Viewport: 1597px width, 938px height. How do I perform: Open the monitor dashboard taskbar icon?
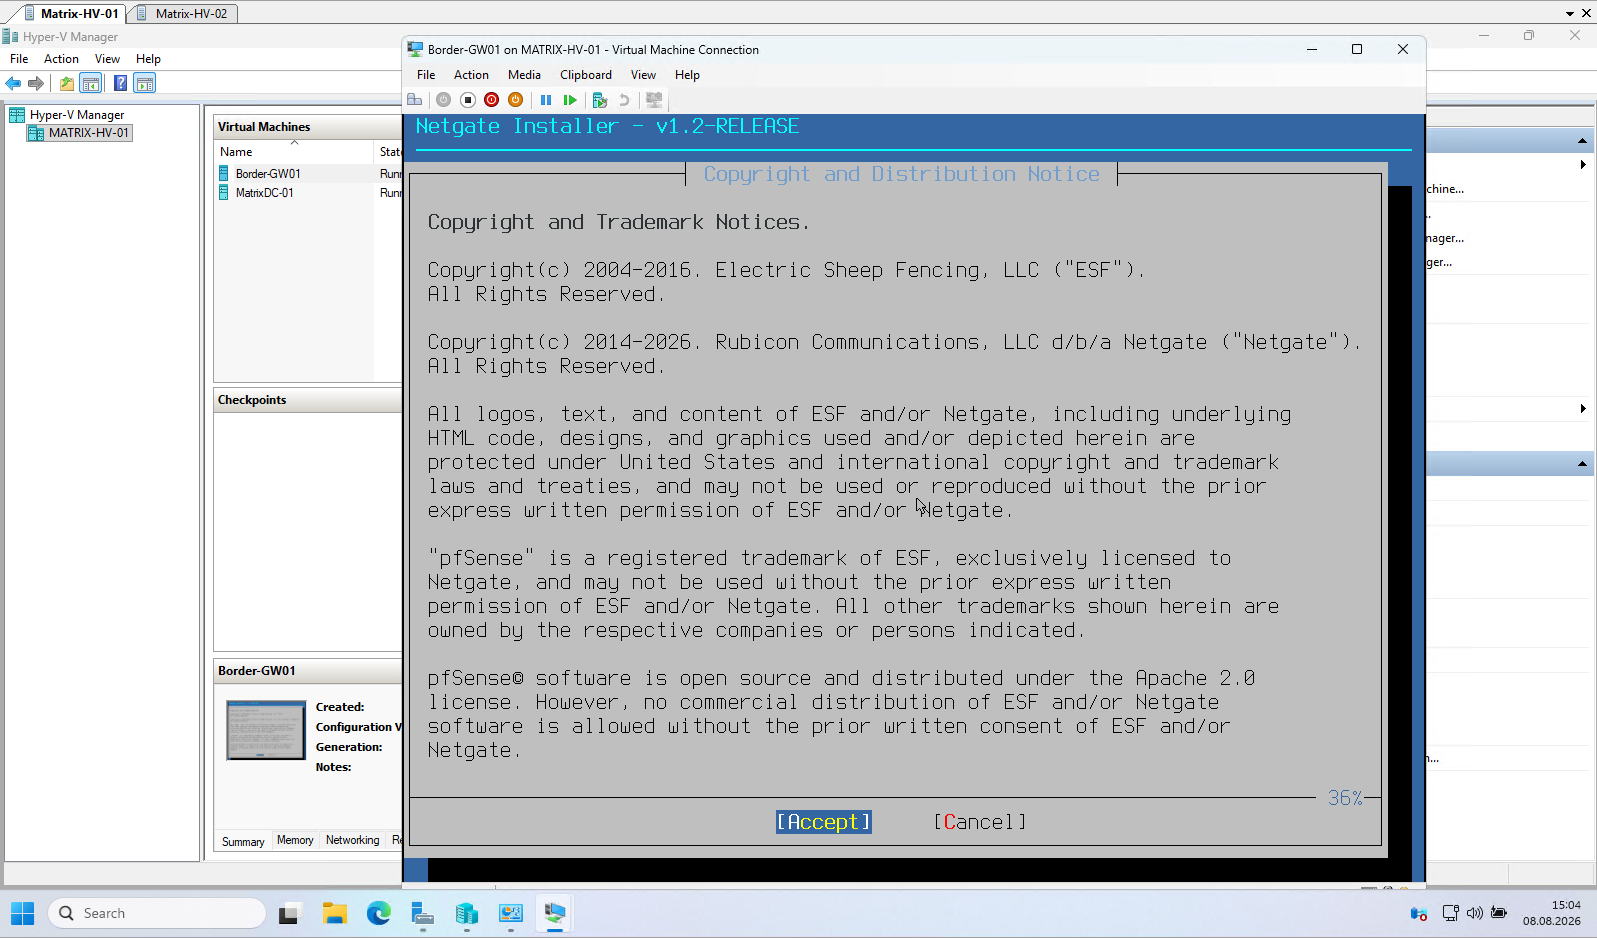(510, 913)
